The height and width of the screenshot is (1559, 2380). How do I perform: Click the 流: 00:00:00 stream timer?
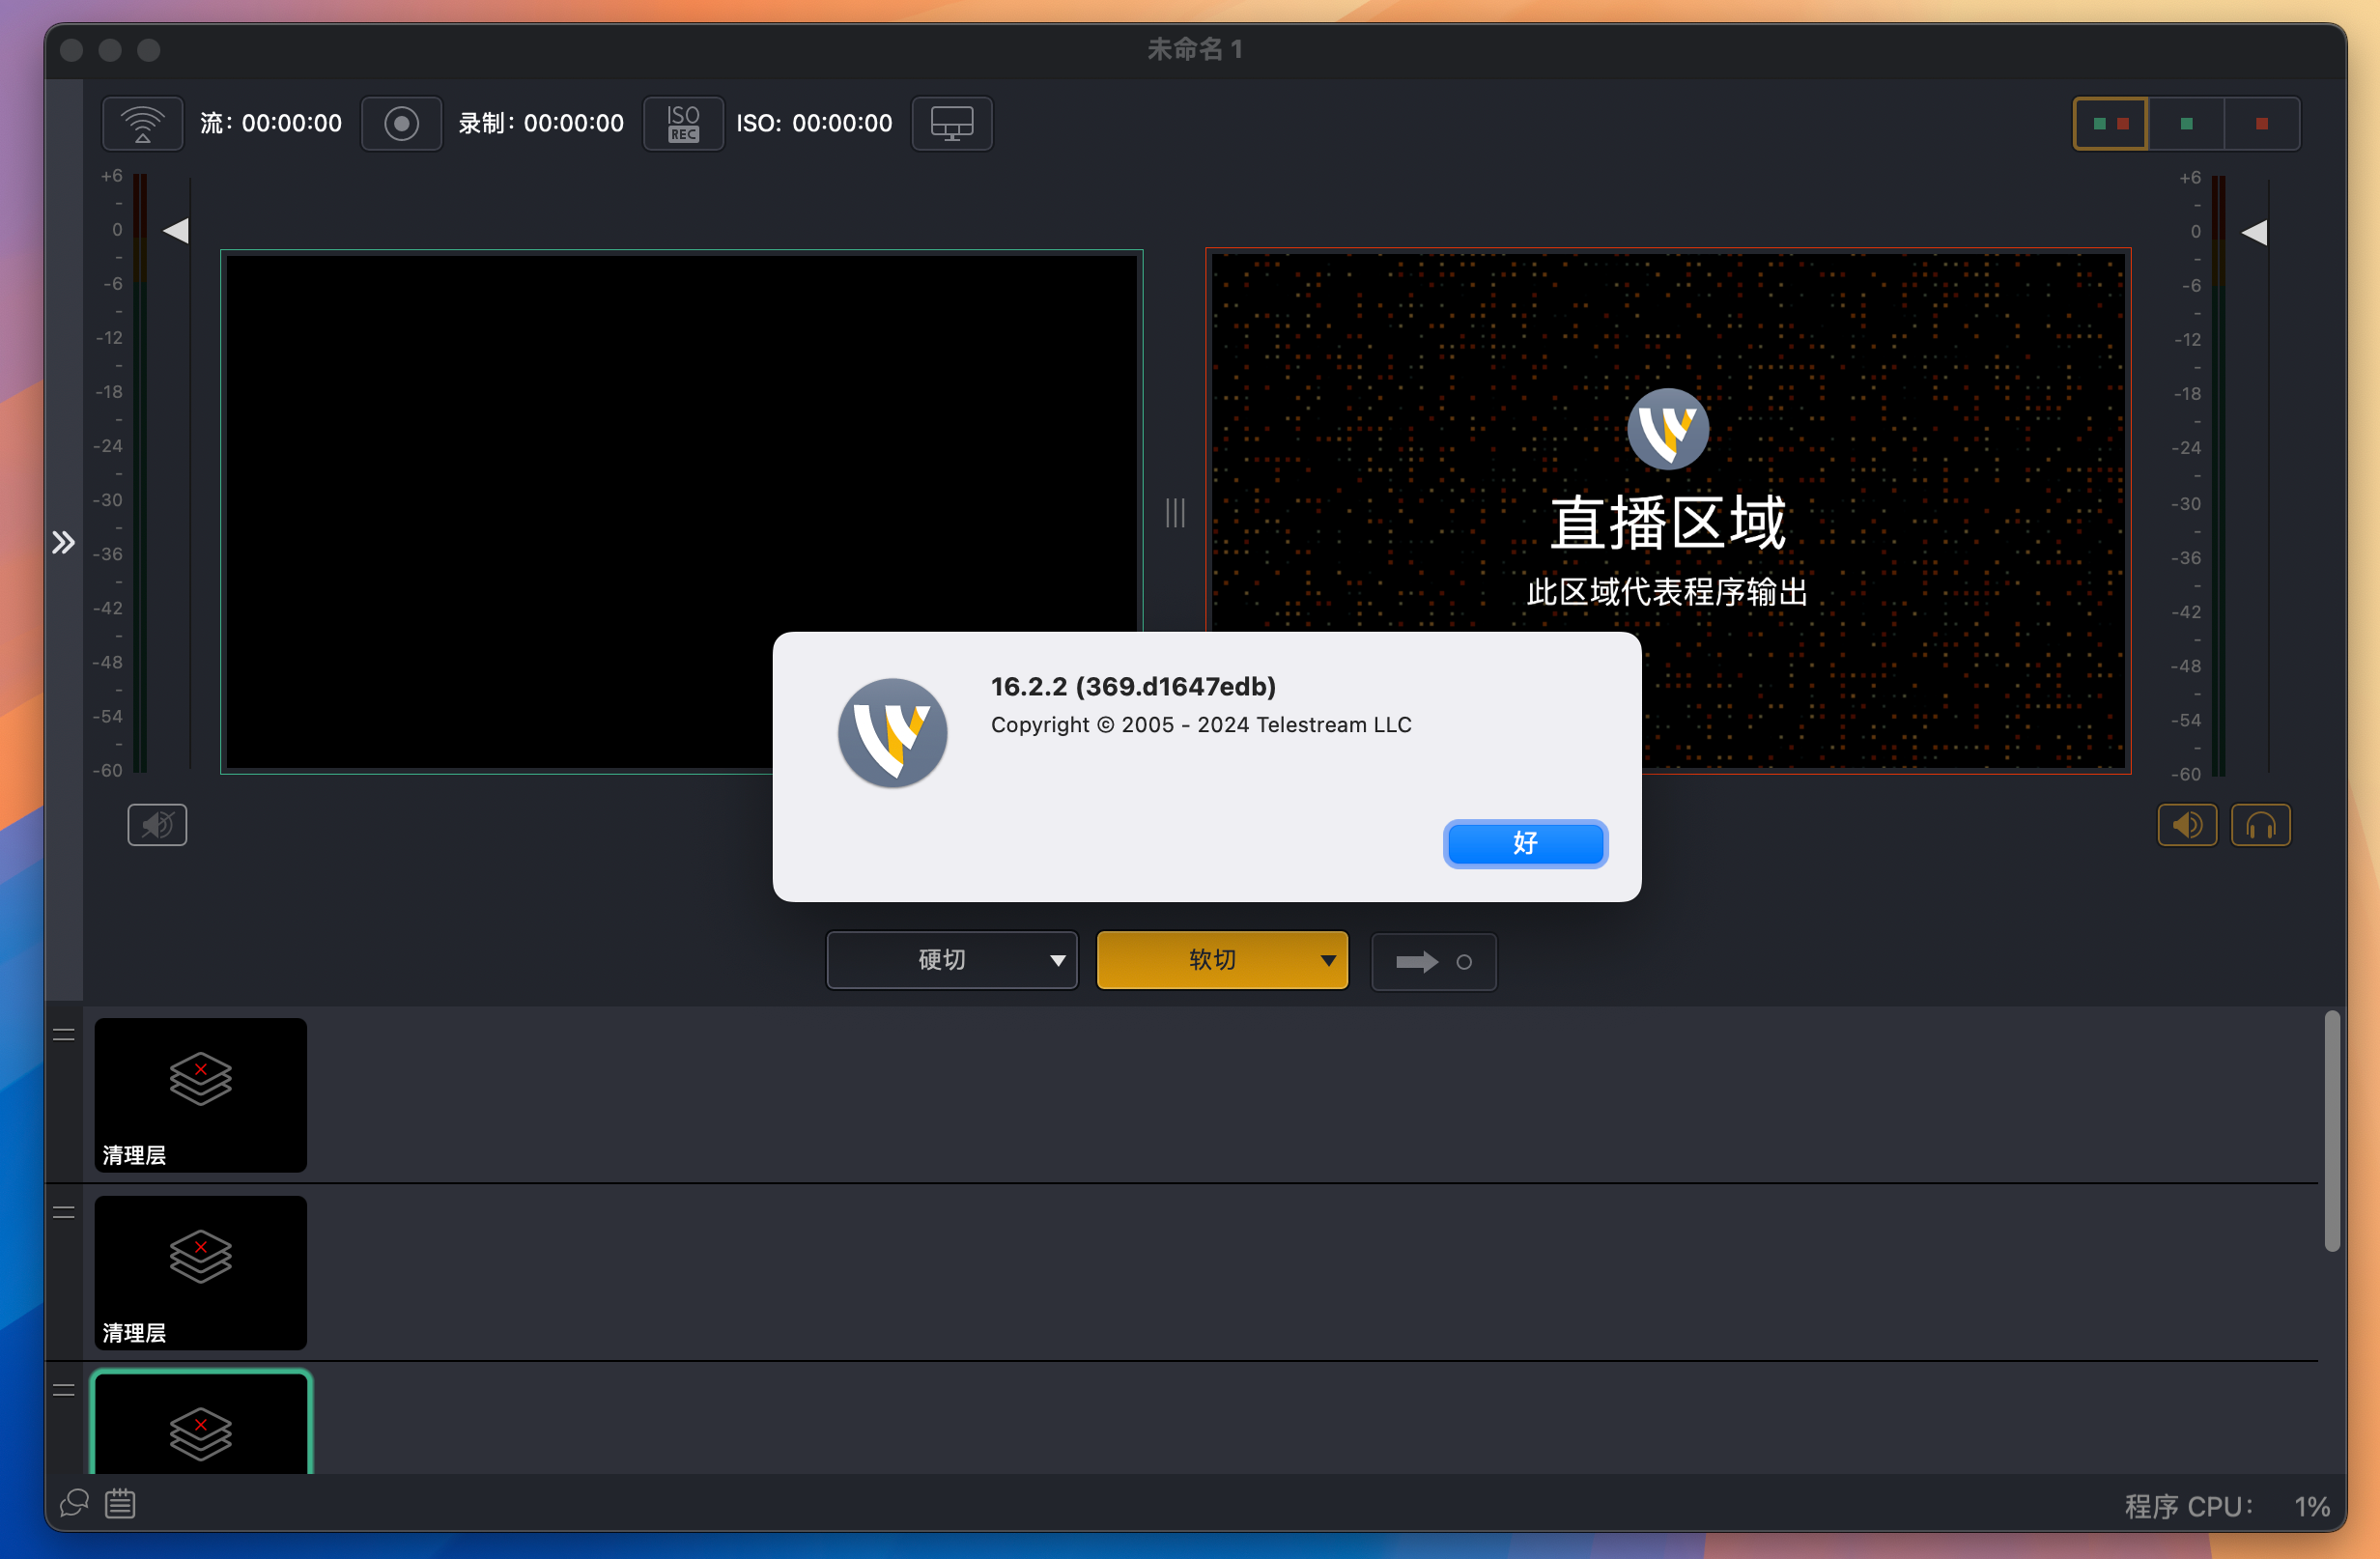pos(271,123)
